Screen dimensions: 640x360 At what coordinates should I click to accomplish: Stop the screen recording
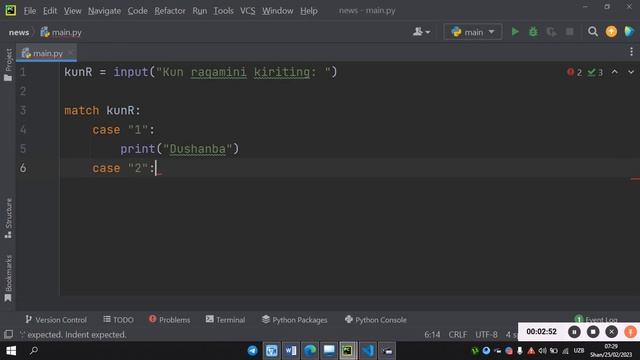pyautogui.click(x=593, y=332)
